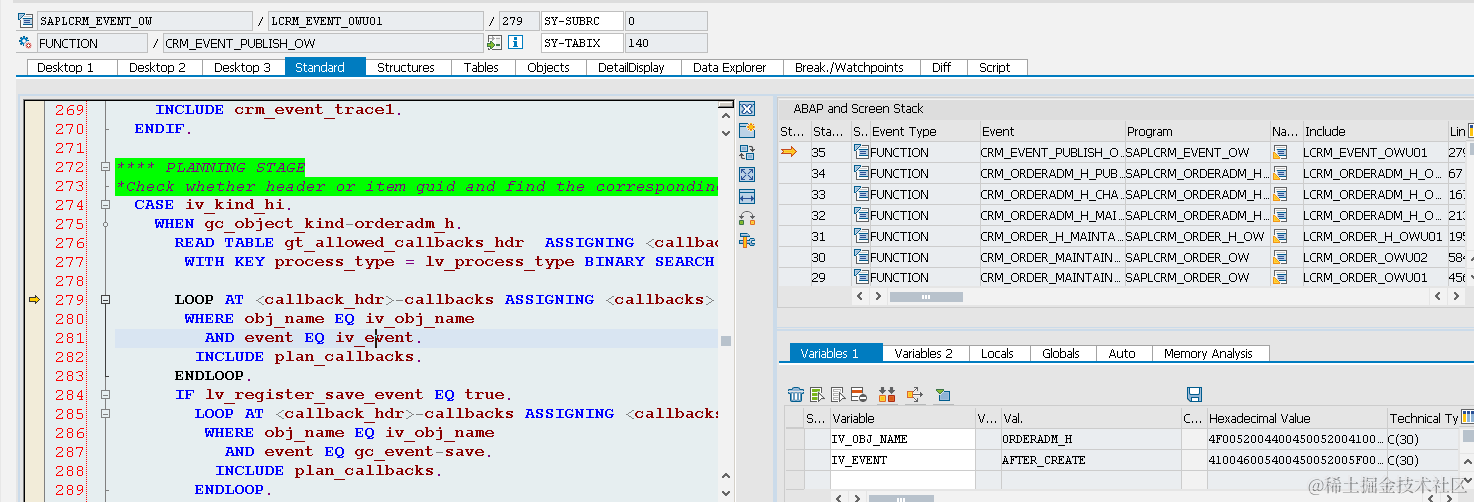The width and height of the screenshot is (1474, 502).
Task: Collapse the LOOP block at line 285
Action: coord(105,414)
